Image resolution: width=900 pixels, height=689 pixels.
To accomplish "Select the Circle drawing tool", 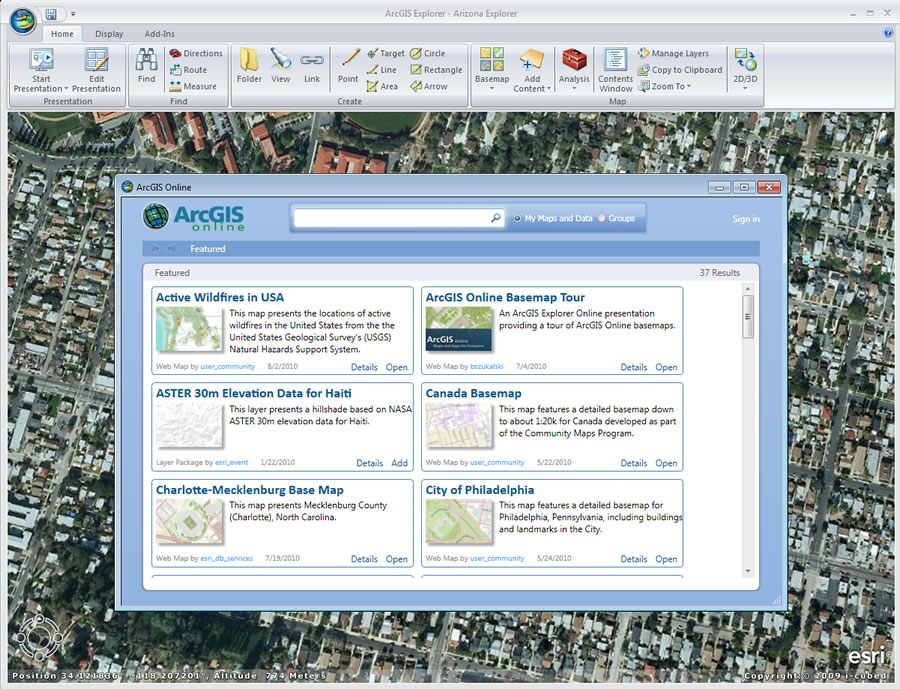I will pyautogui.click(x=428, y=53).
